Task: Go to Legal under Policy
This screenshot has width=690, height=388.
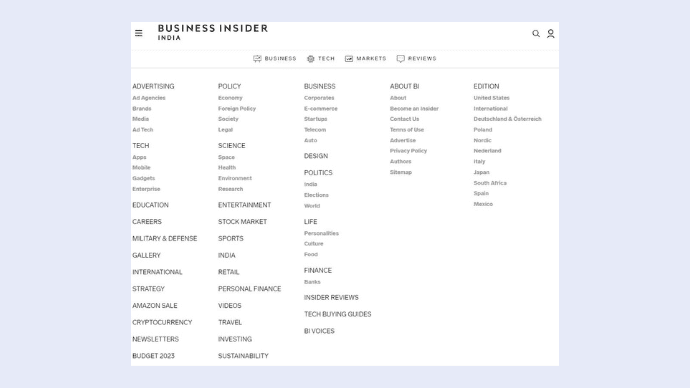Action: point(225,129)
